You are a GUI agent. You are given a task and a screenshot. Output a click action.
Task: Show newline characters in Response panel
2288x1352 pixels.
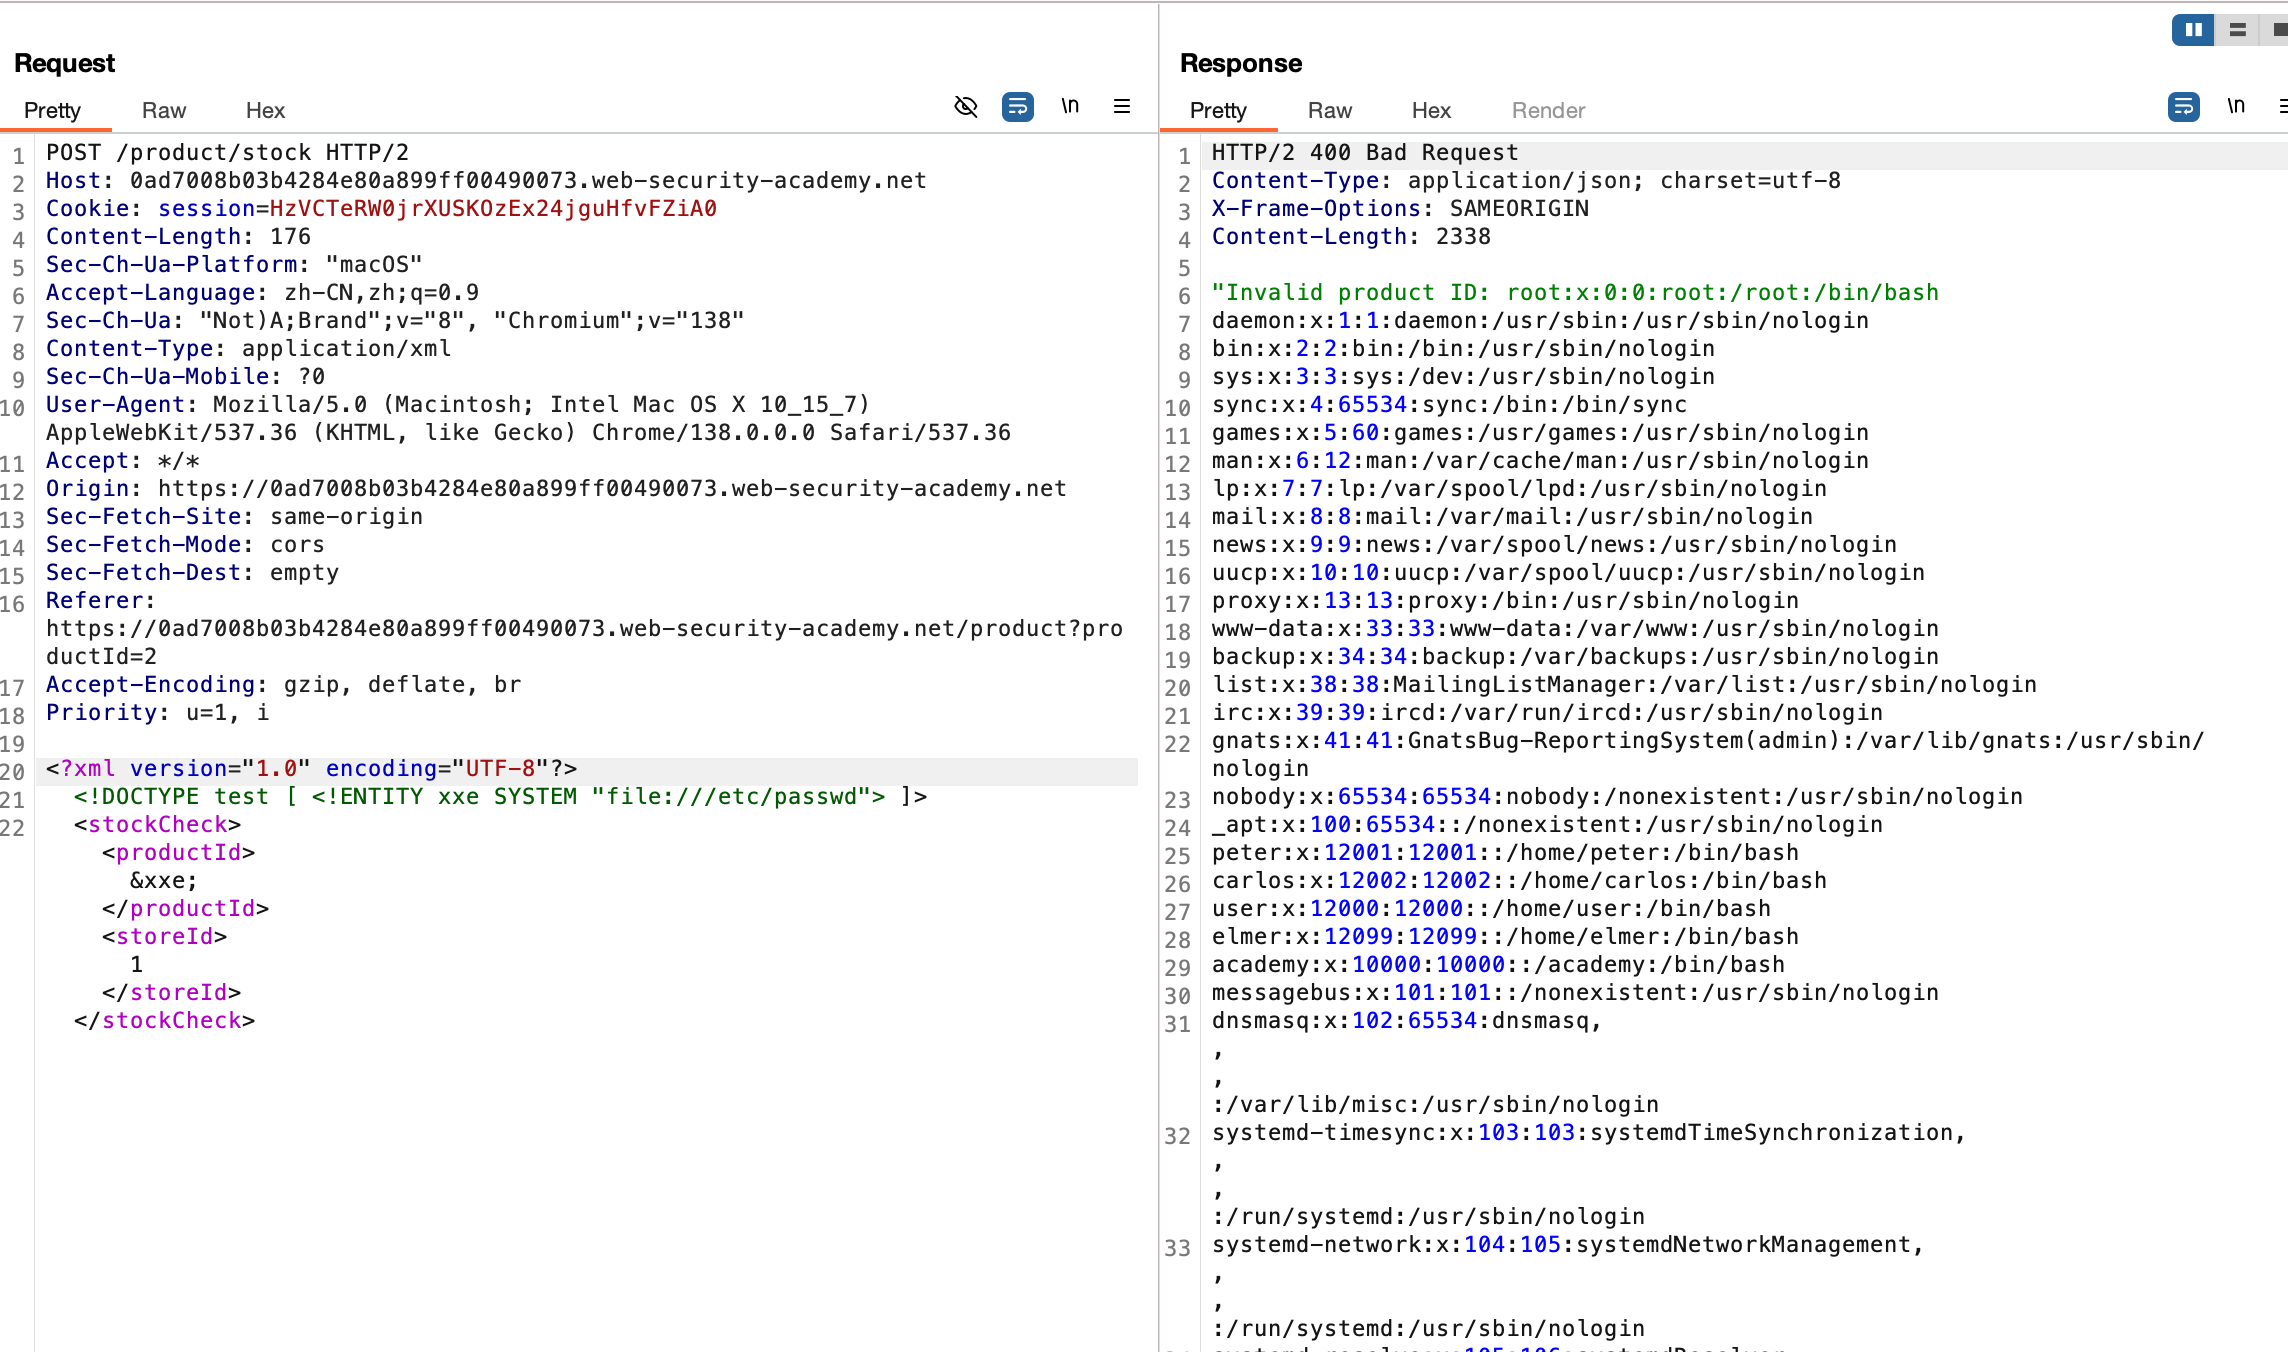click(x=2236, y=106)
